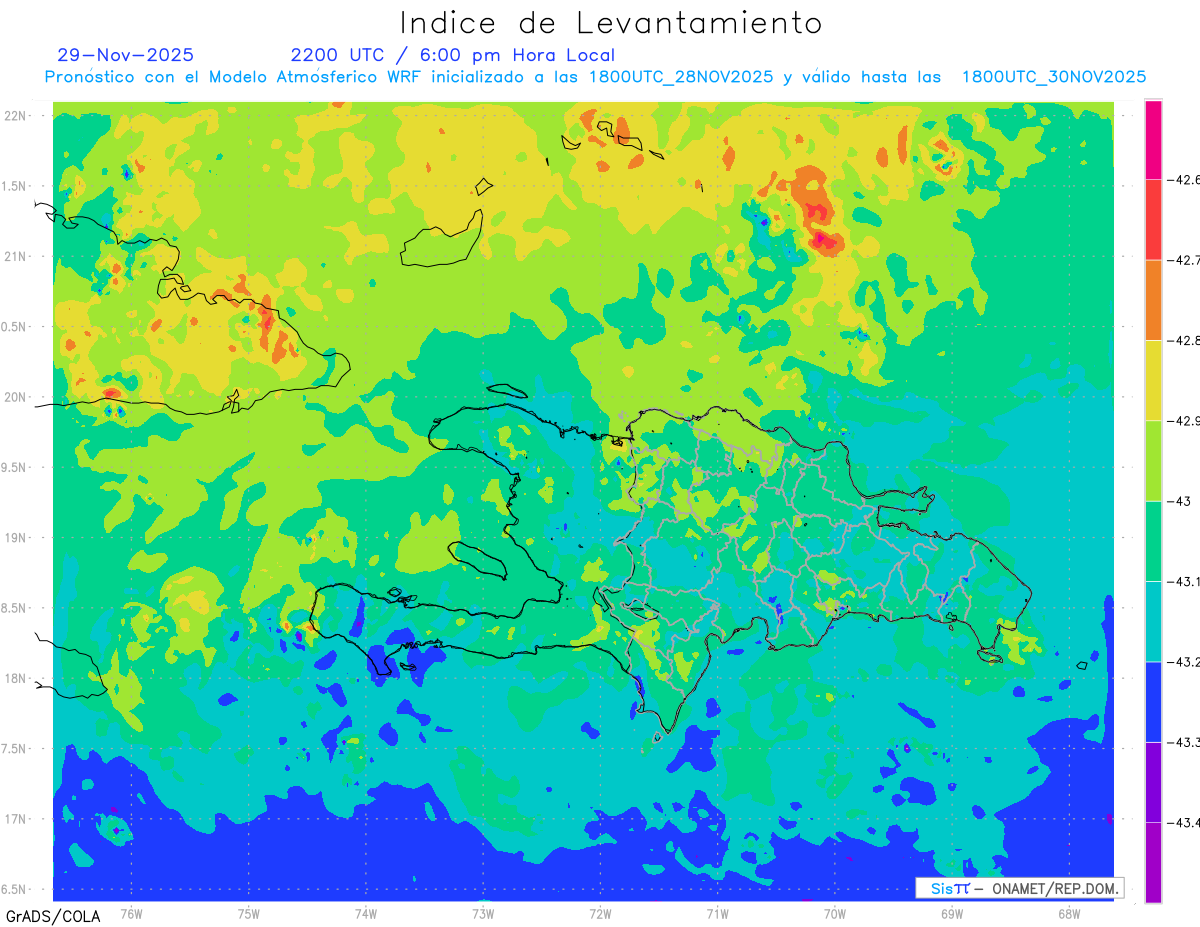This screenshot has width=1200, height=927.
Task: Select the date text '29-Nov-2025'
Action: point(126,55)
